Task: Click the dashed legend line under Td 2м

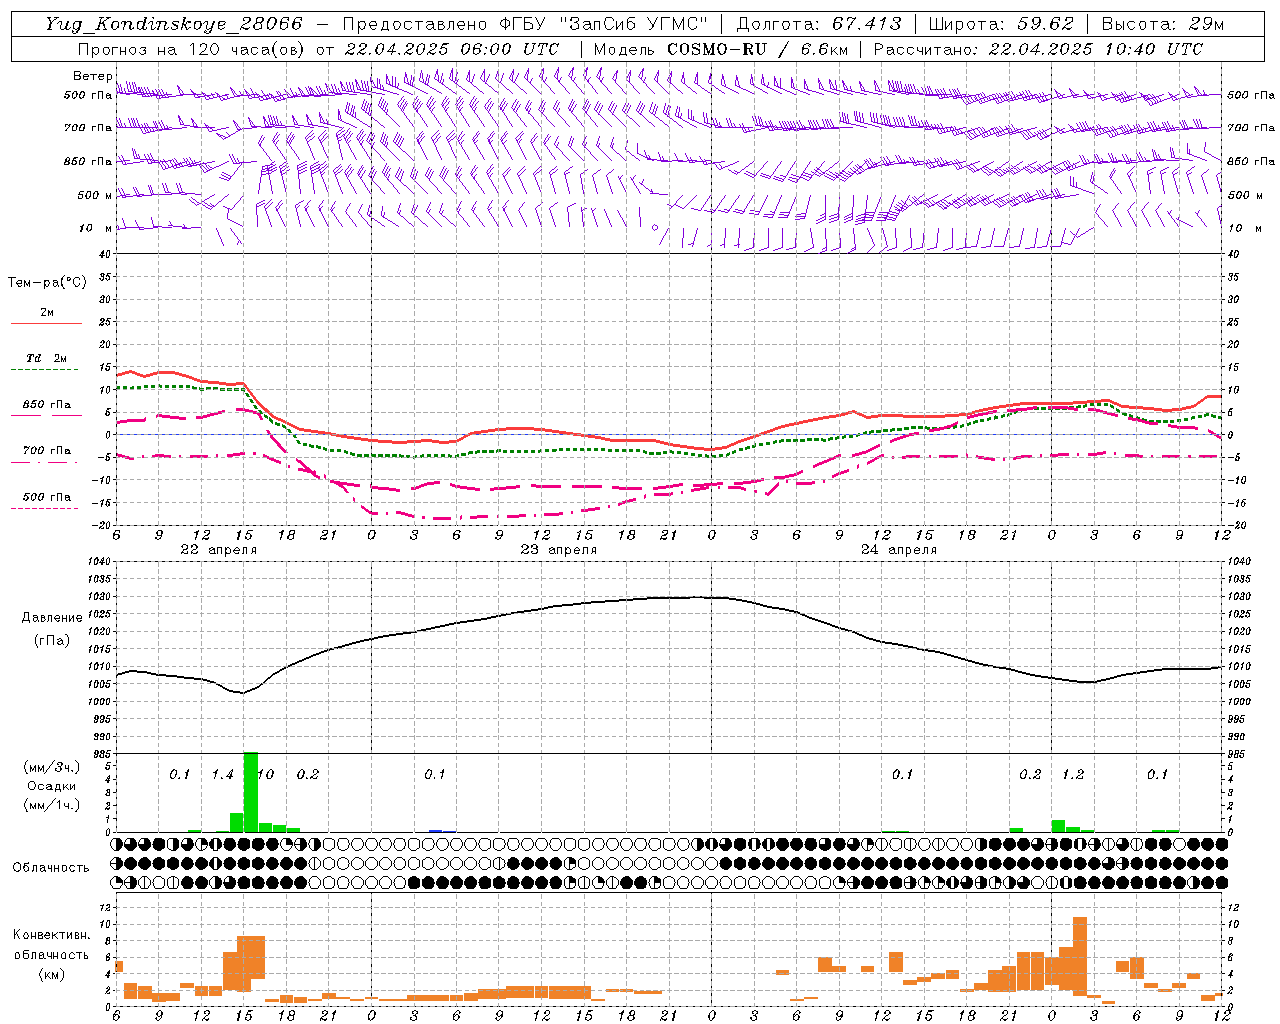Action: (45, 369)
